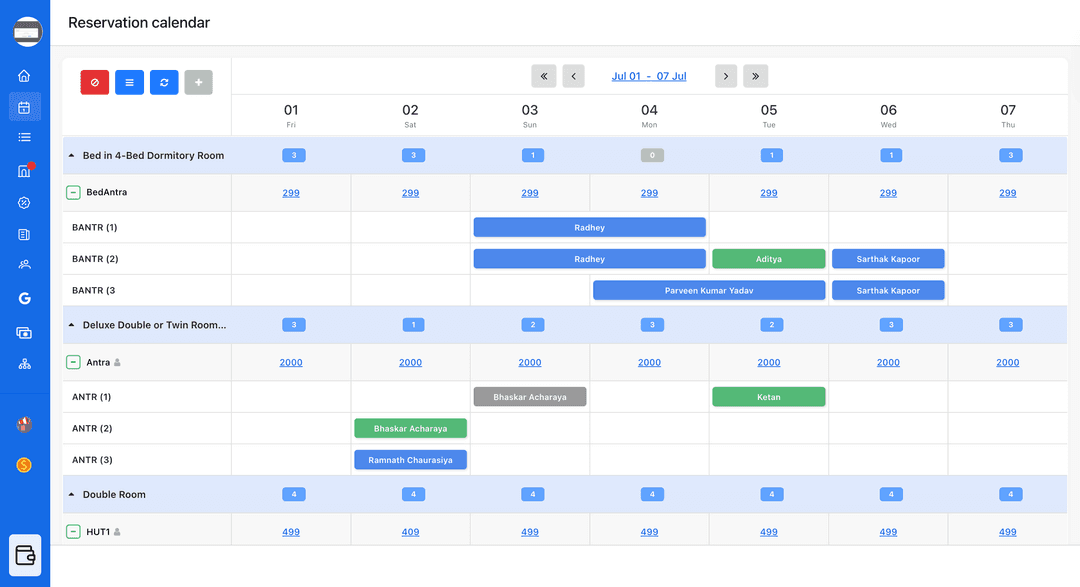This screenshot has height=587, width=1080.
Task: Click the 2000 rate link under Jul 01
Action: [x=291, y=362]
